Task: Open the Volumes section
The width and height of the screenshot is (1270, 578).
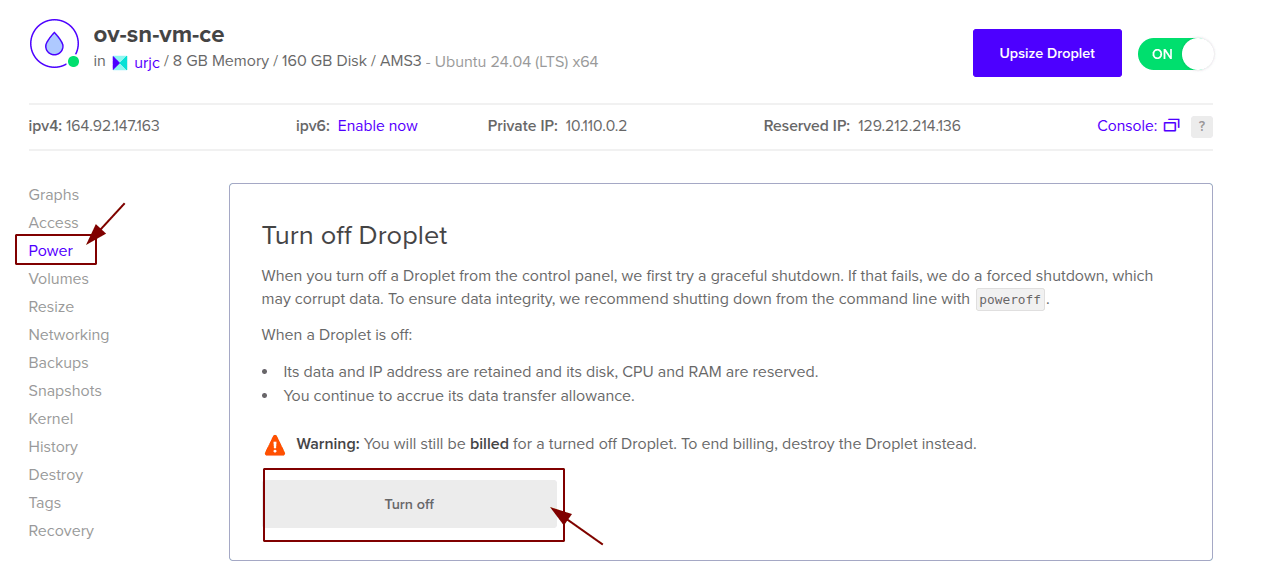Action: click(58, 278)
